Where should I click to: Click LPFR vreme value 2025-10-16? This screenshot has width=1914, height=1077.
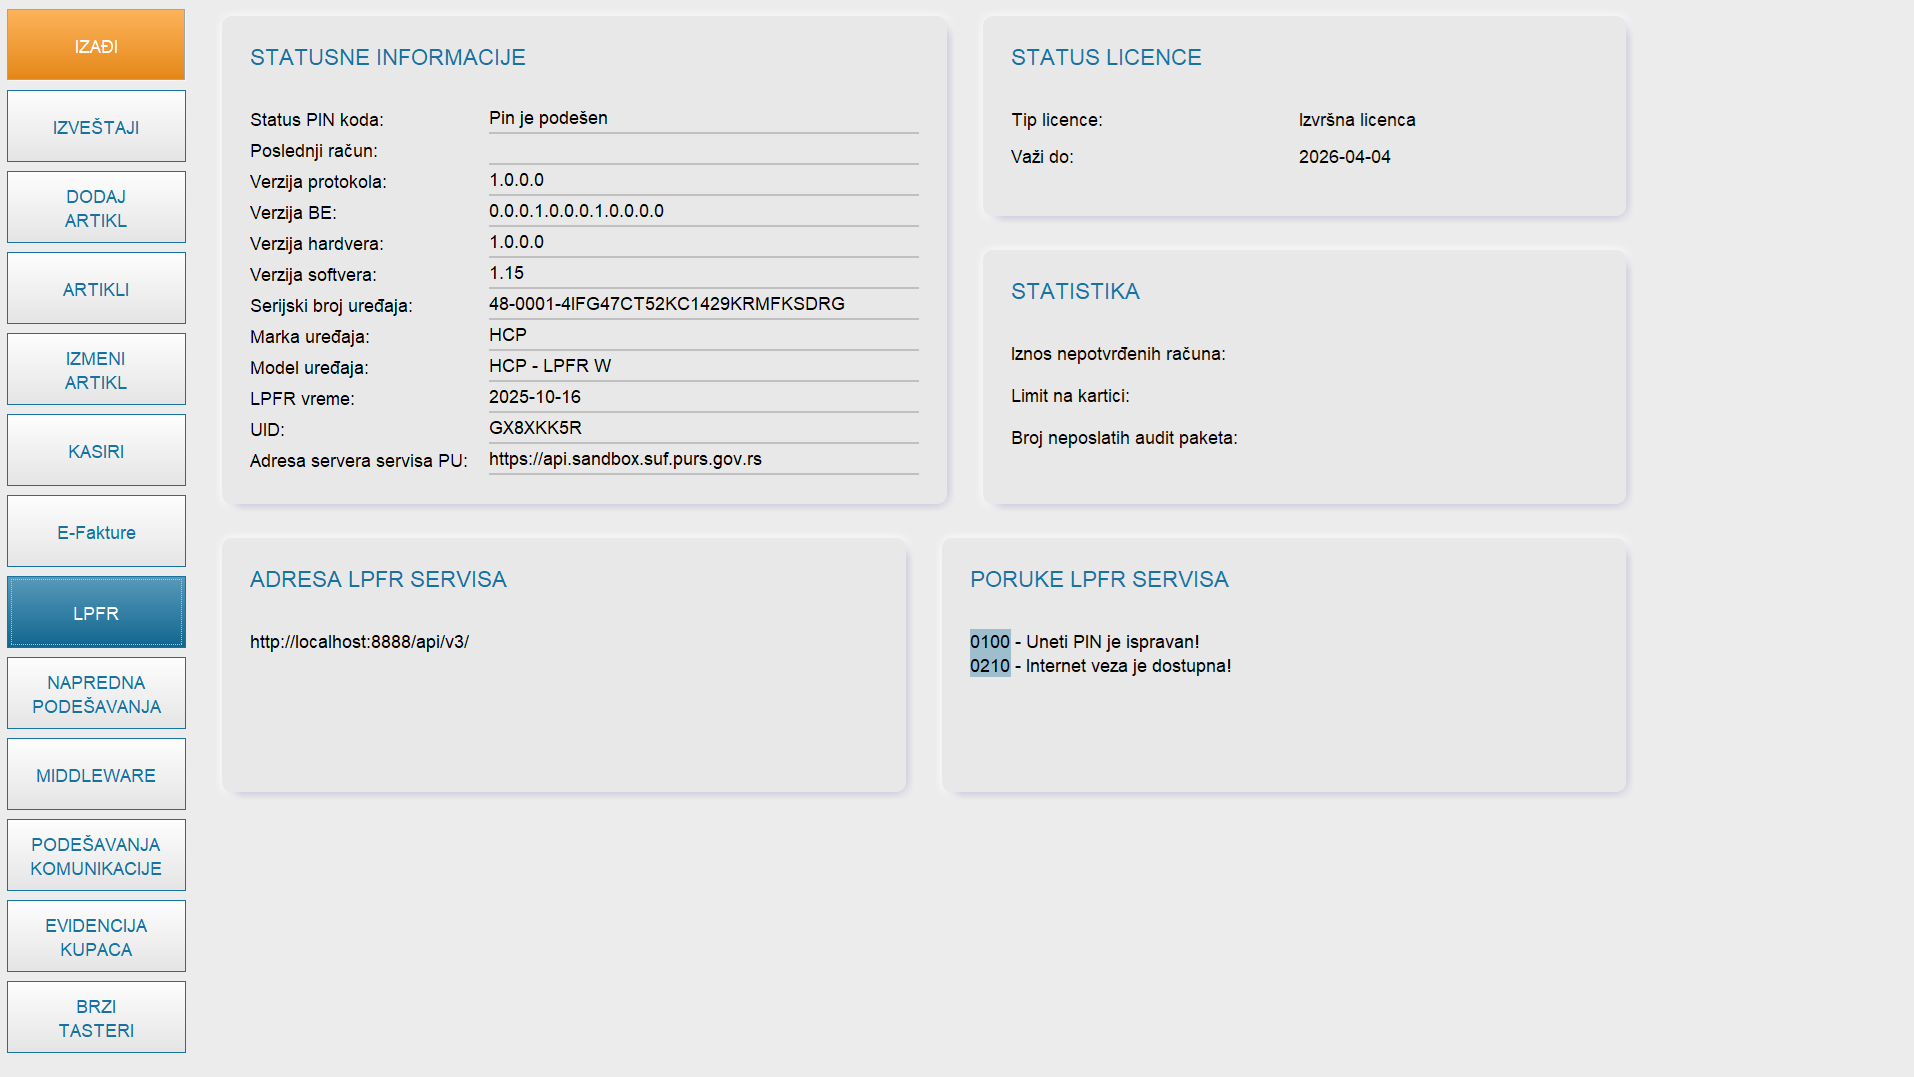point(535,397)
